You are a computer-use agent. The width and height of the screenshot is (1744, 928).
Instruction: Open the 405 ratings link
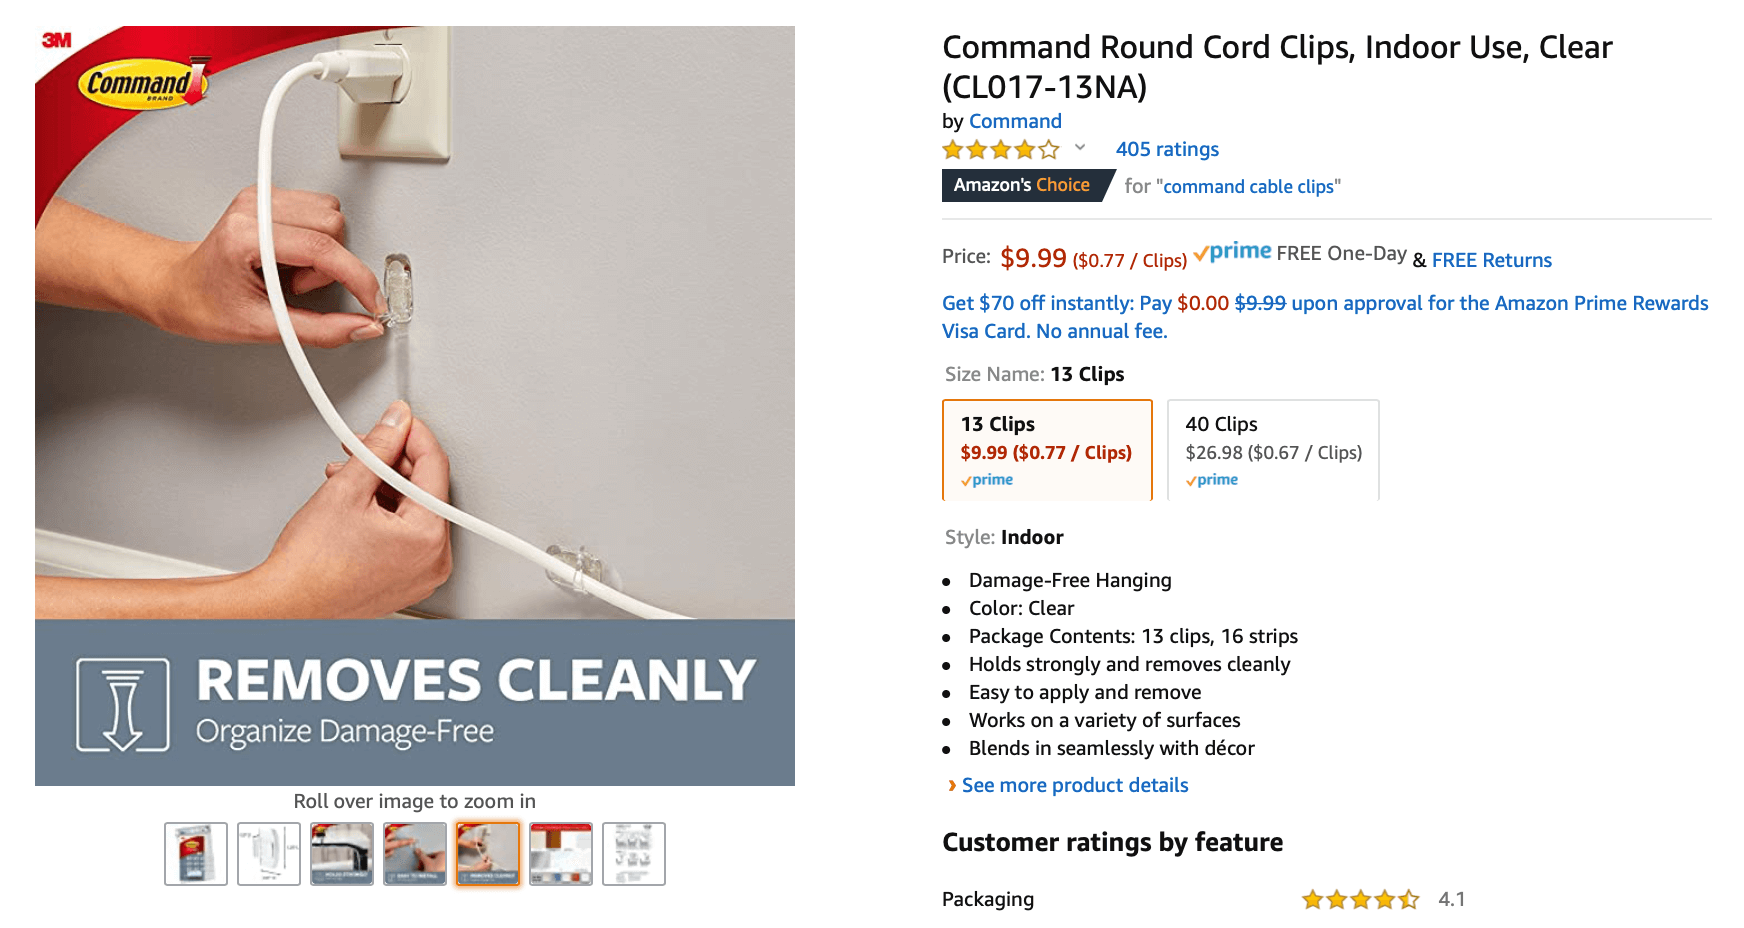(1167, 149)
